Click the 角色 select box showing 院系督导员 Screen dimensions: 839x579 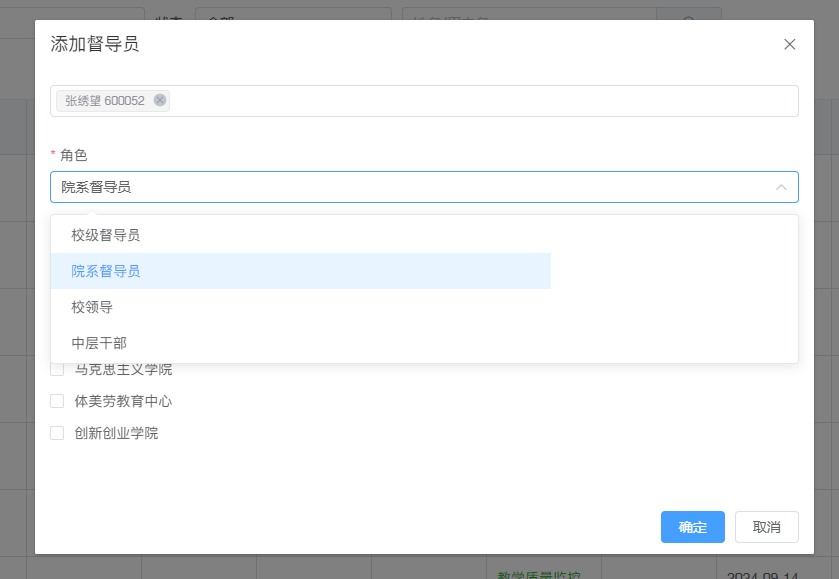point(400,187)
